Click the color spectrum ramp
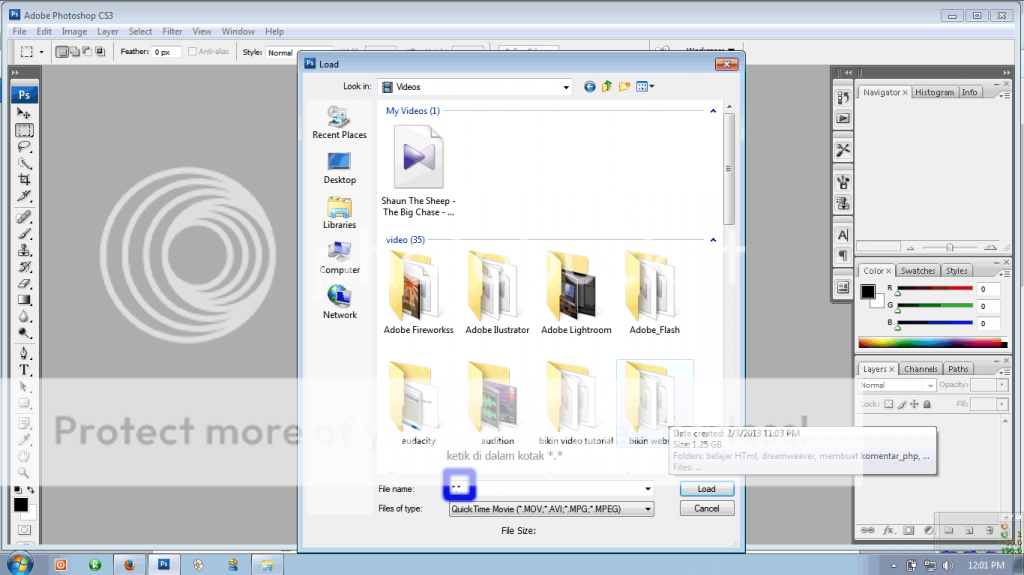 932,342
